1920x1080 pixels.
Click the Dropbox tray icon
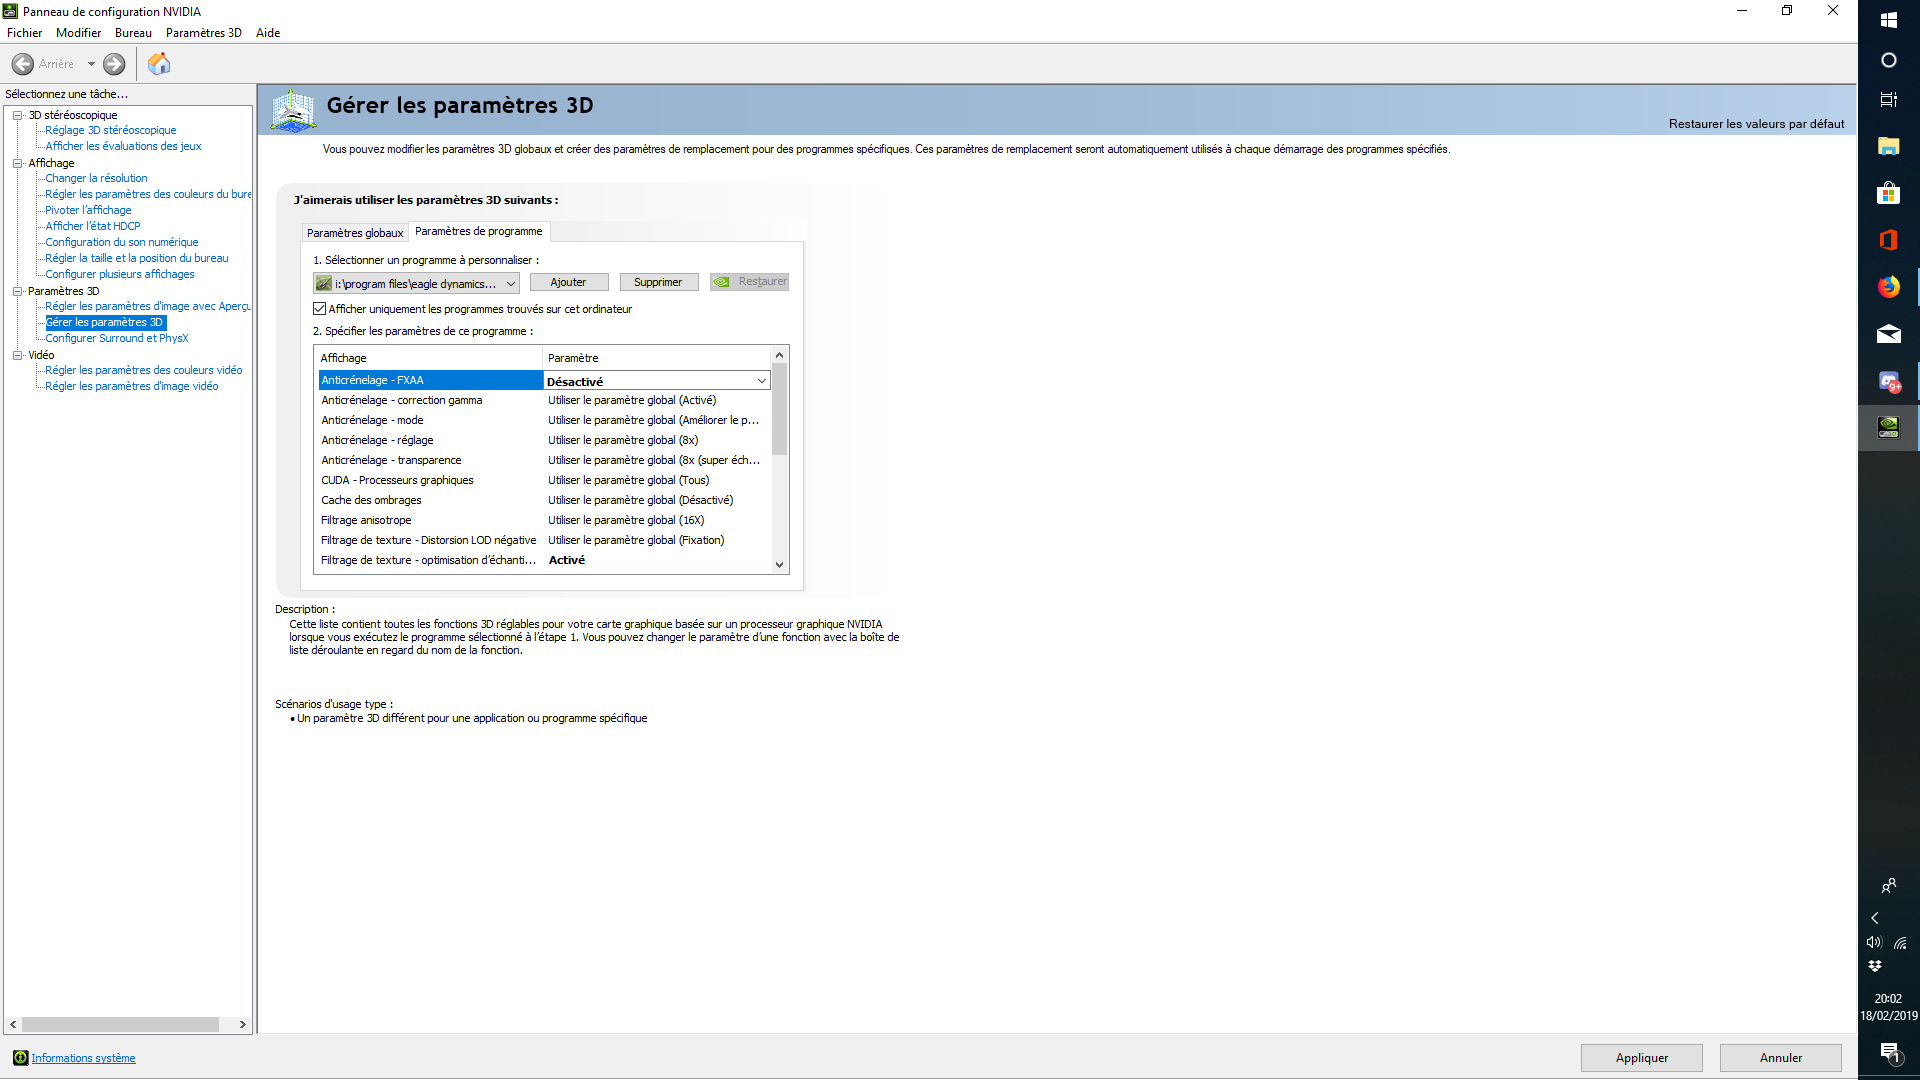[1875, 966]
